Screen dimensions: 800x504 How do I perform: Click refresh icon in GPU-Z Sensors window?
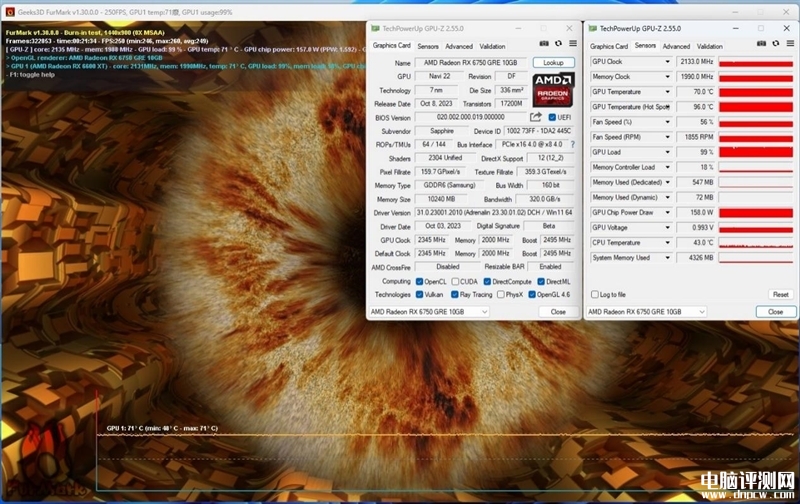tap(776, 44)
